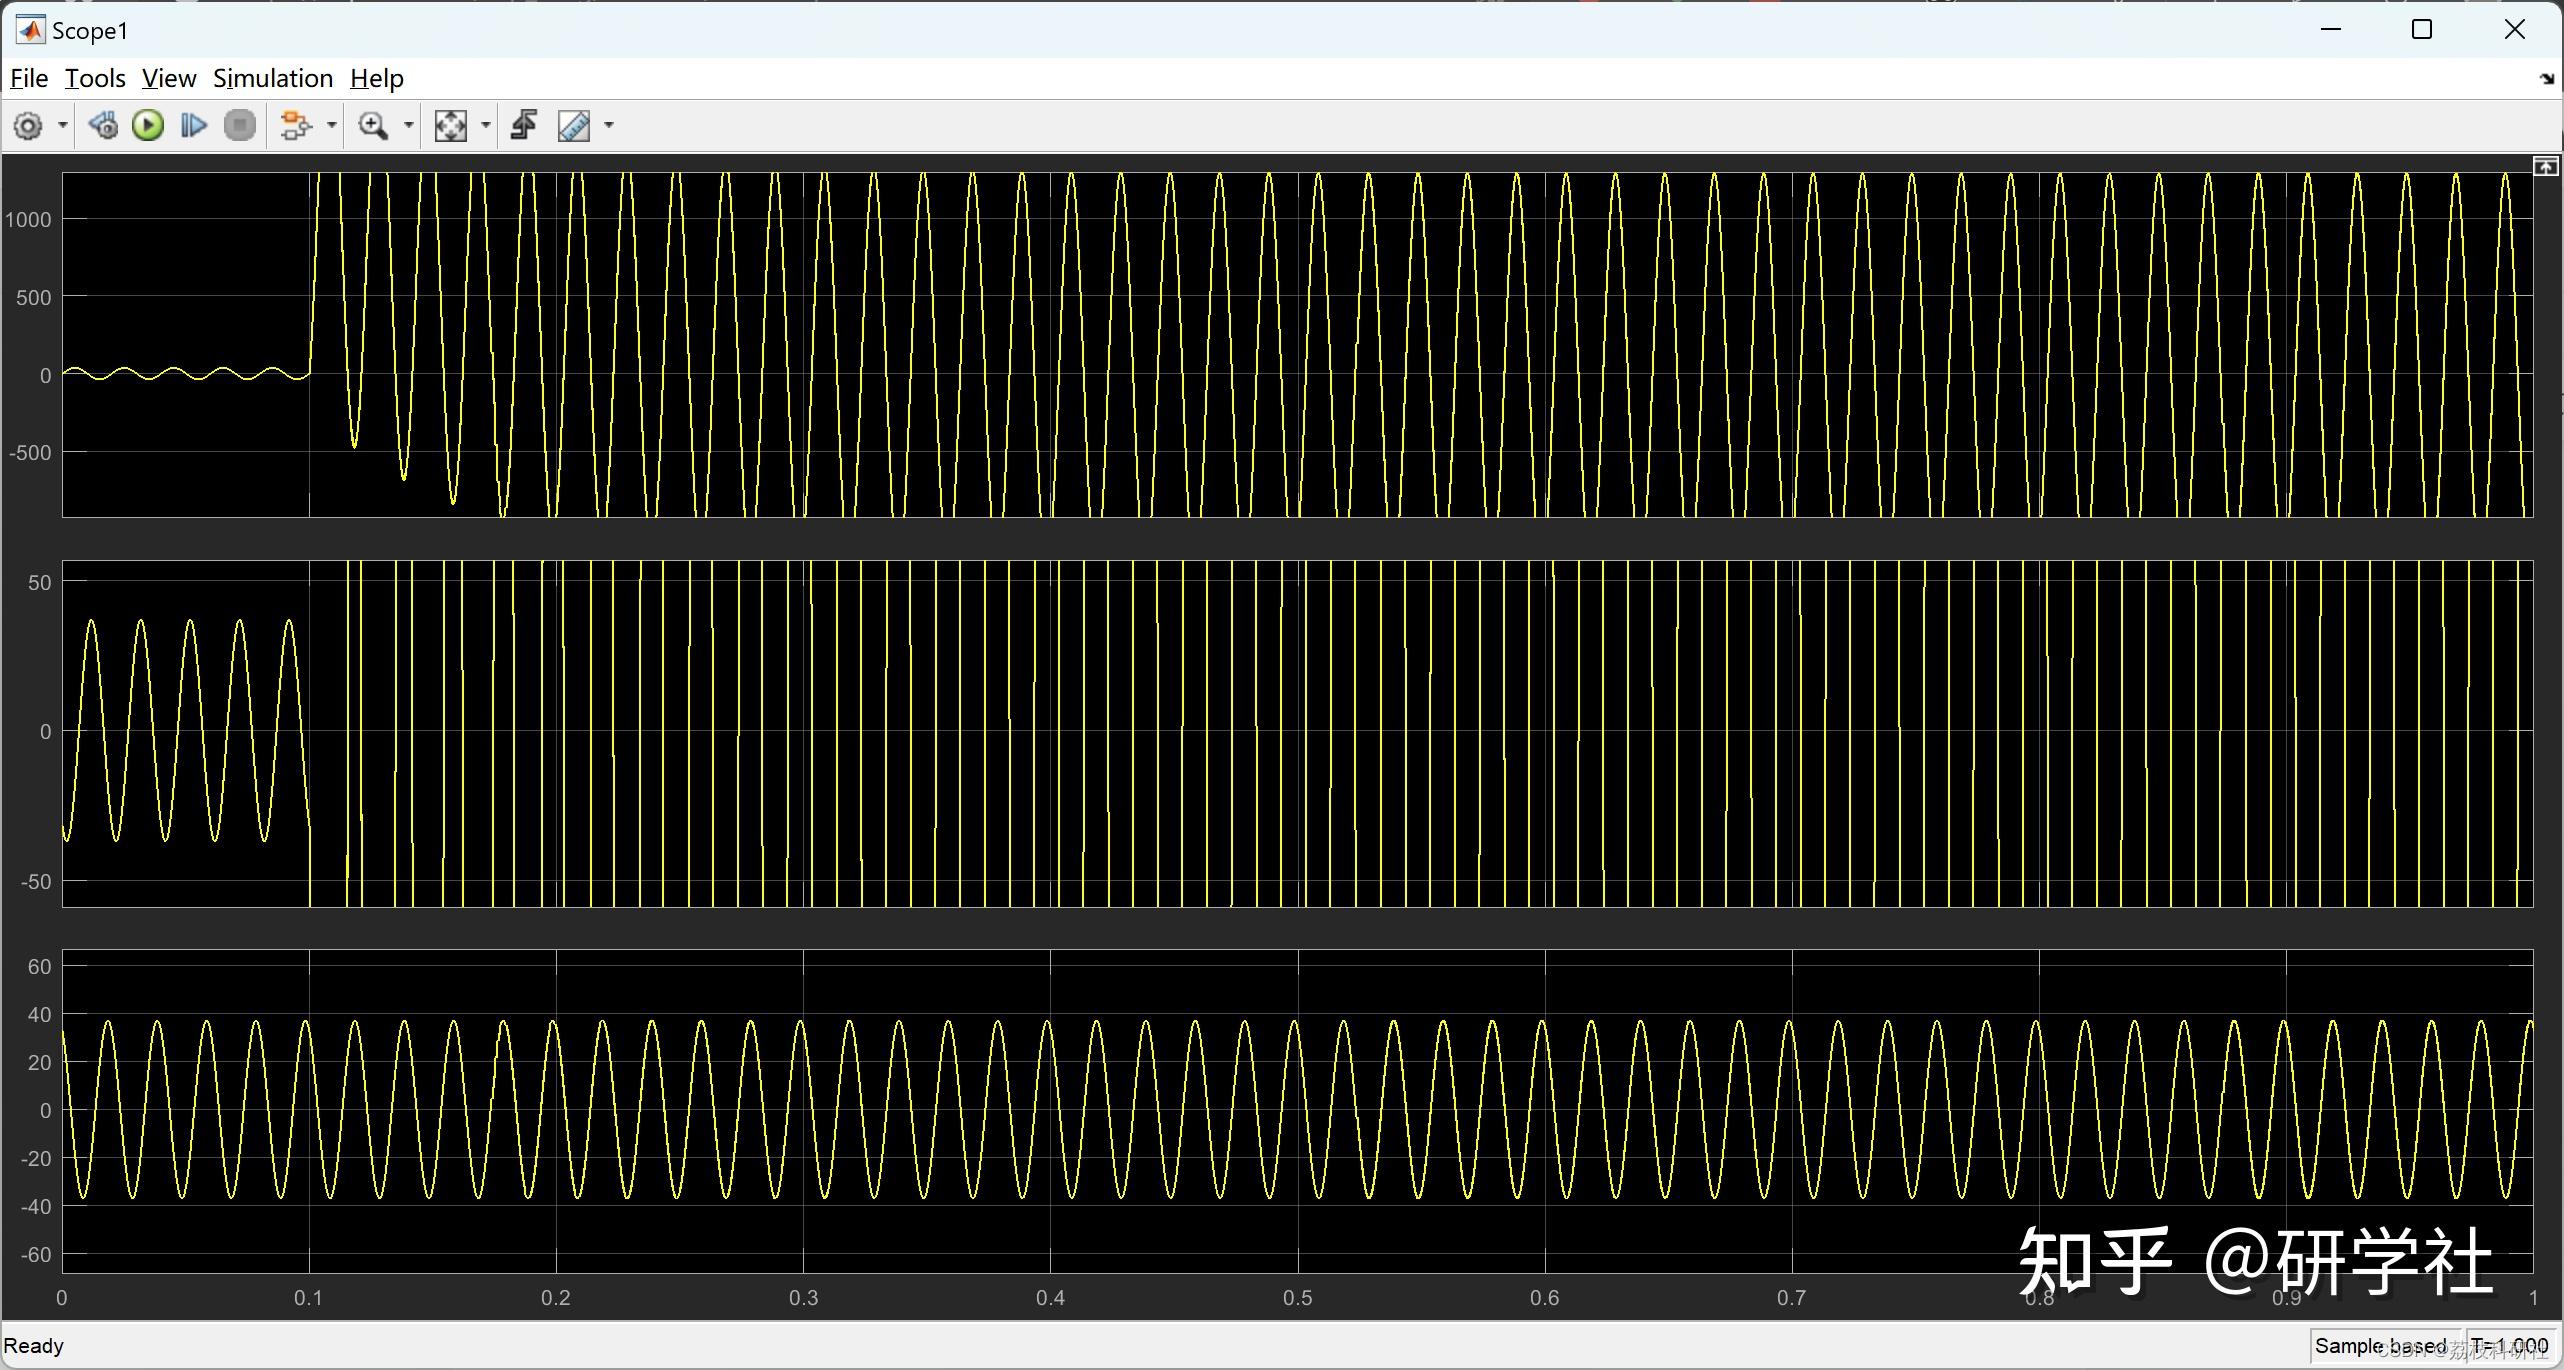Viewport: 2564px width, 1370px height.
Task: Open the Simulation menu
Action: click(x=272, y=78)
